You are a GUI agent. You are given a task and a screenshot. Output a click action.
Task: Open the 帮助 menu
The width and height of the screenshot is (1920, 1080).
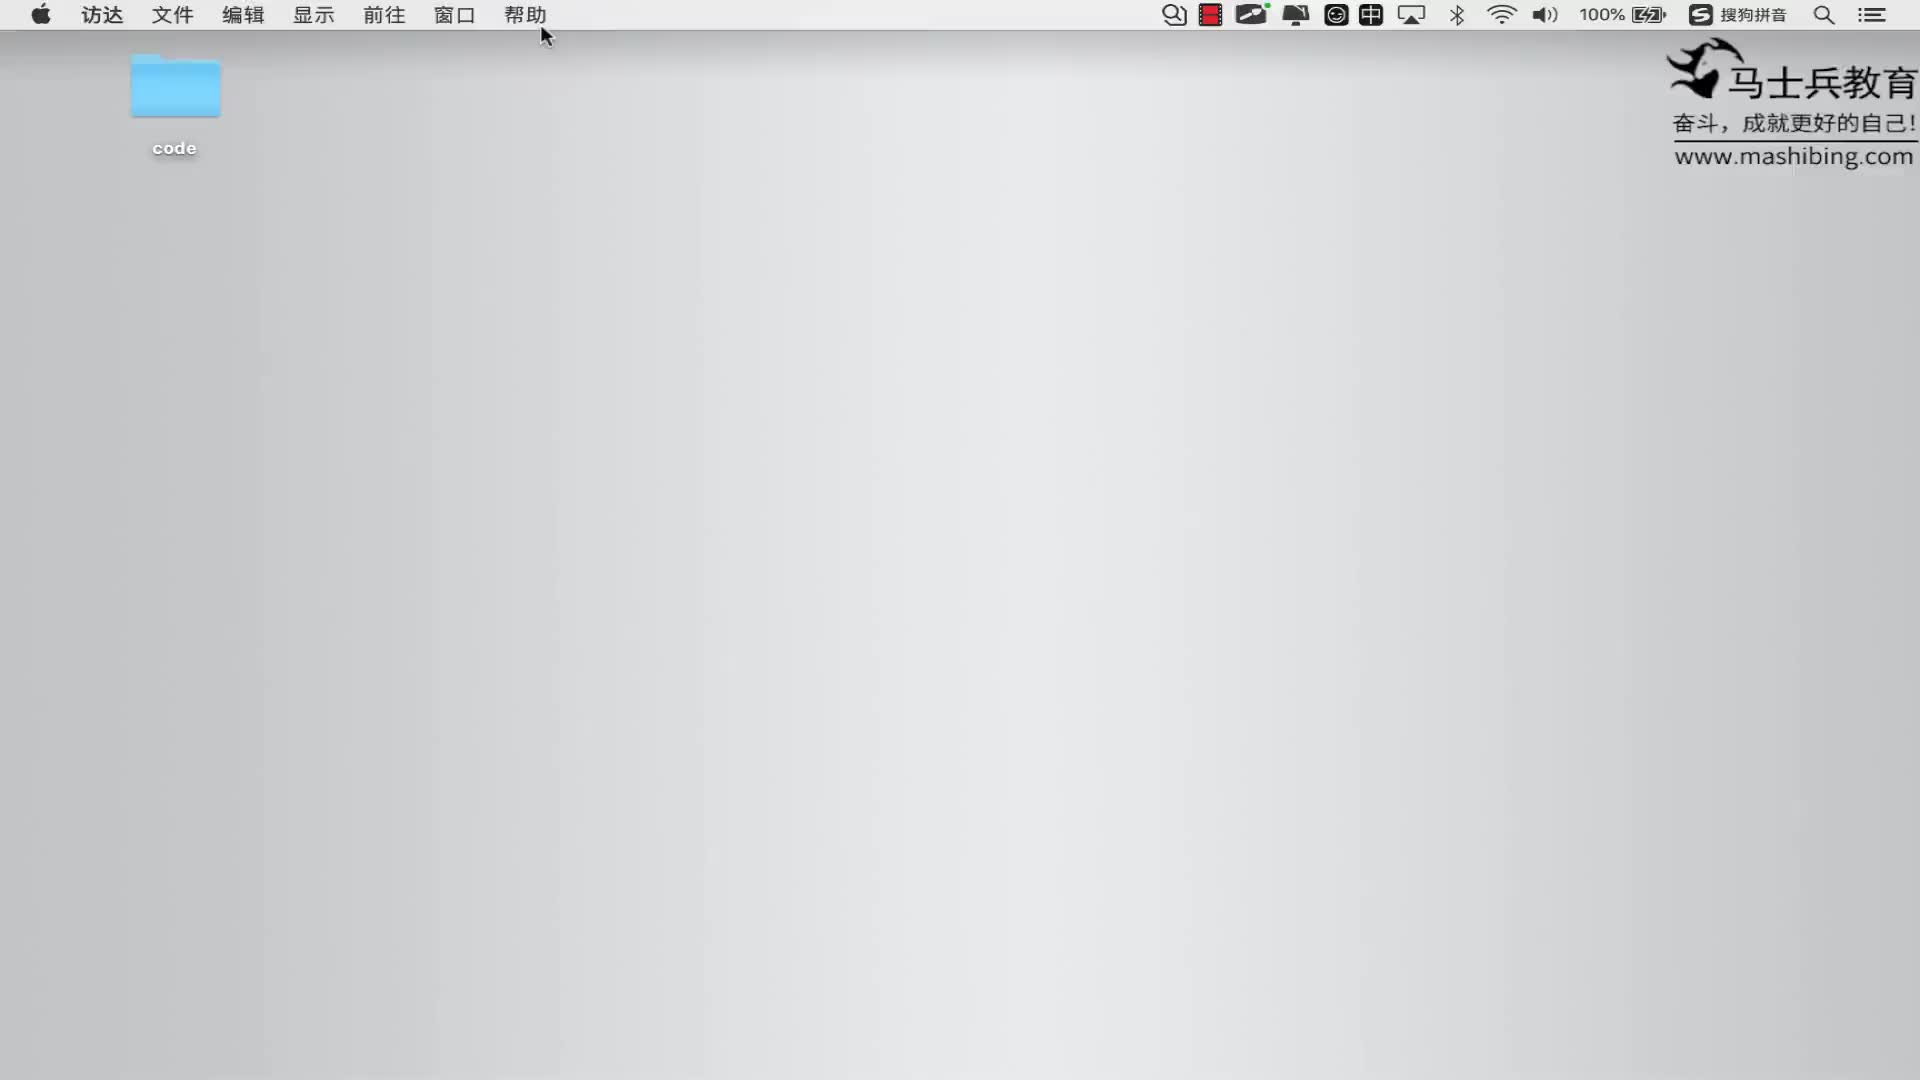pyautogui.click(x=525, y=15)
